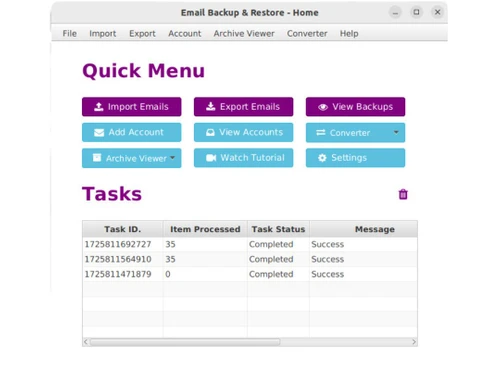500x375 pixels.
Task: Expand the Converter button dropdown arrow
Action: coord(396,132)
